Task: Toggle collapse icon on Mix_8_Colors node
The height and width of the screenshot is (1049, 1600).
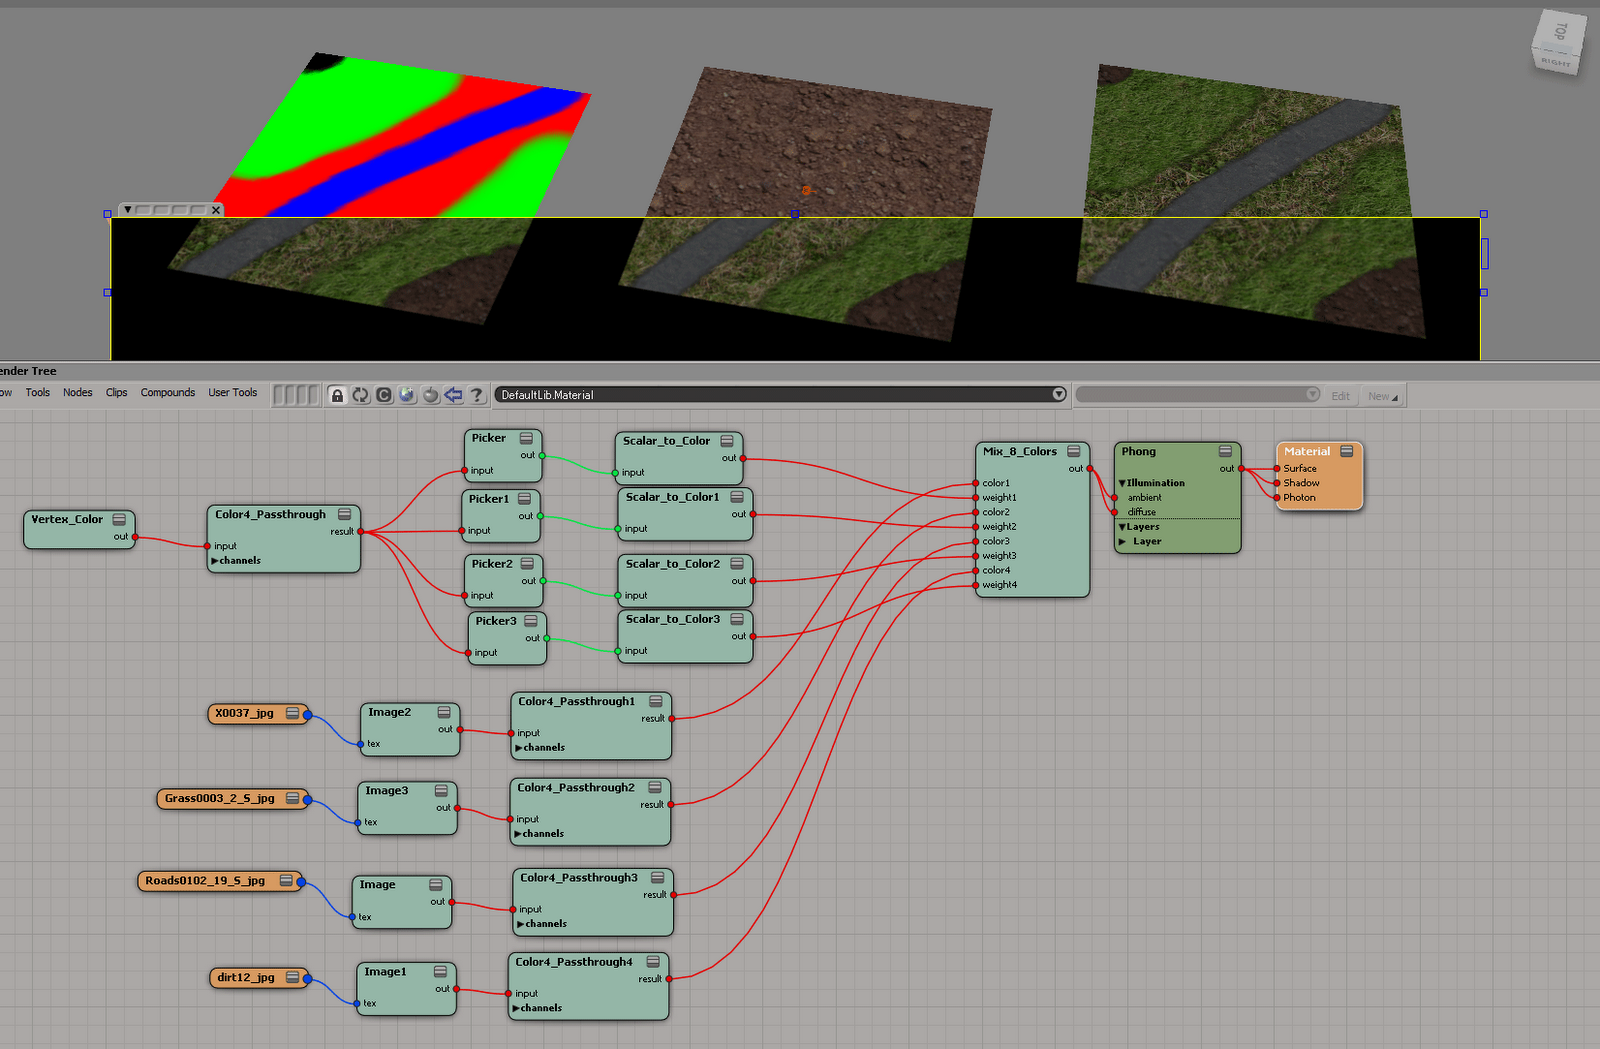Action: (1073, 451)
